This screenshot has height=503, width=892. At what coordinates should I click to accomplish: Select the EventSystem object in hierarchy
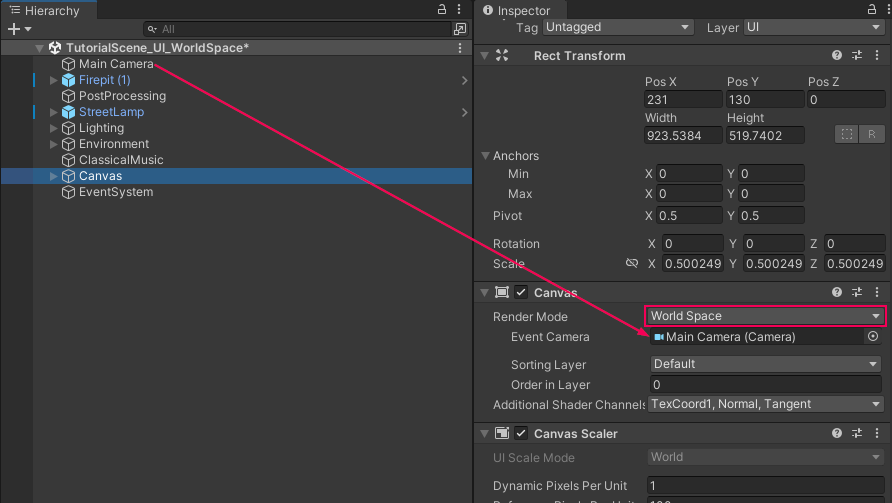click(x=116, y=192)
